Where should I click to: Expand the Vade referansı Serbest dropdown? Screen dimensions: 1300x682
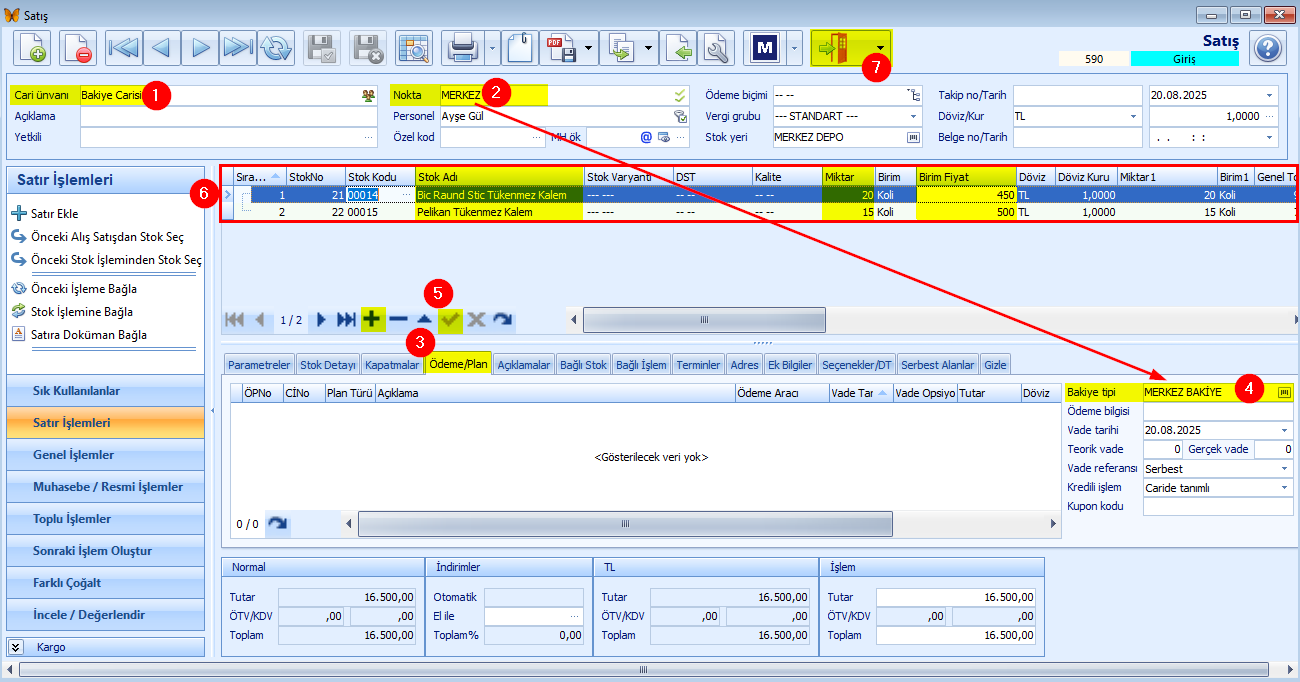pos(1285,468)
